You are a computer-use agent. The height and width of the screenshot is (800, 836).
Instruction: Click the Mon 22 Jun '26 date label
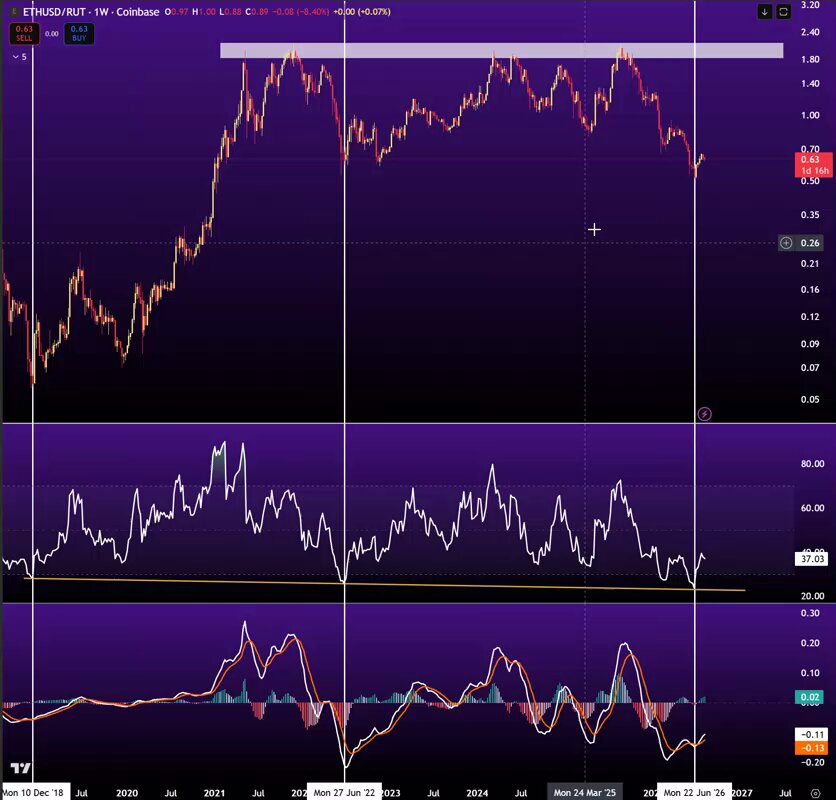pos(694,793)
